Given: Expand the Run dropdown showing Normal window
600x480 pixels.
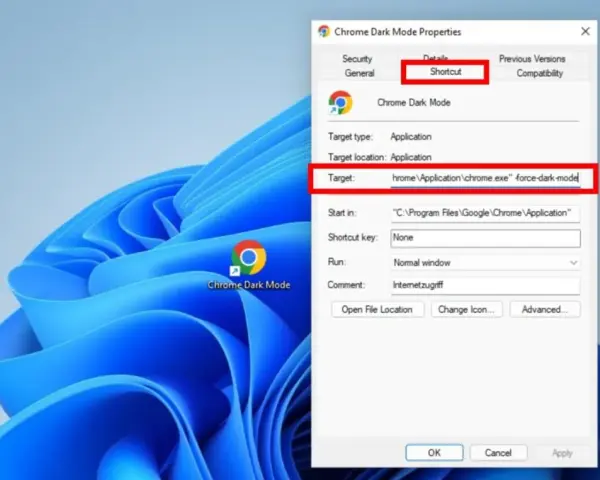Looking at the screenshot, I should point(485,263).
